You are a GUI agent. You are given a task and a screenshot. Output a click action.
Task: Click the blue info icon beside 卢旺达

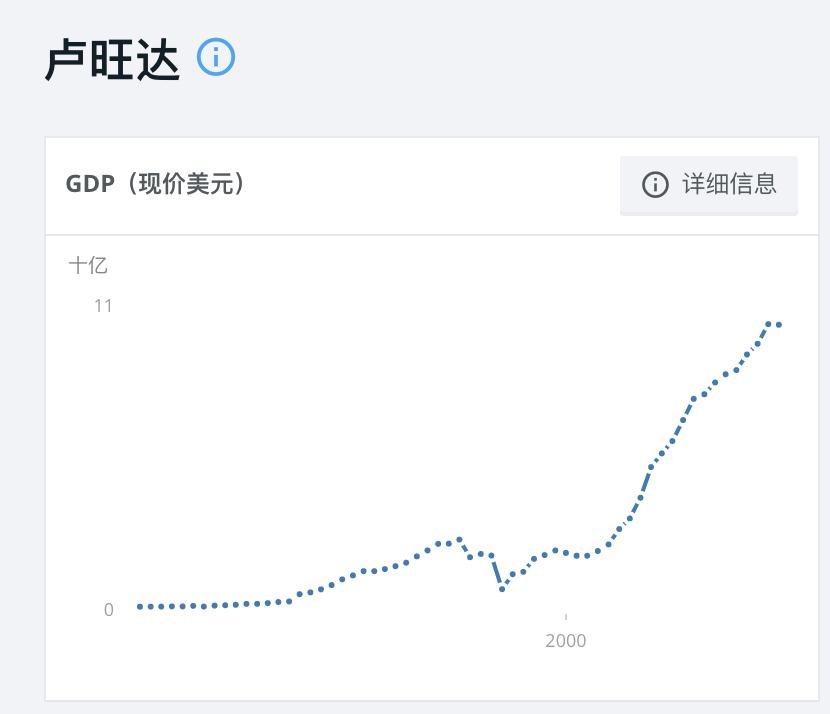(216, 57)
